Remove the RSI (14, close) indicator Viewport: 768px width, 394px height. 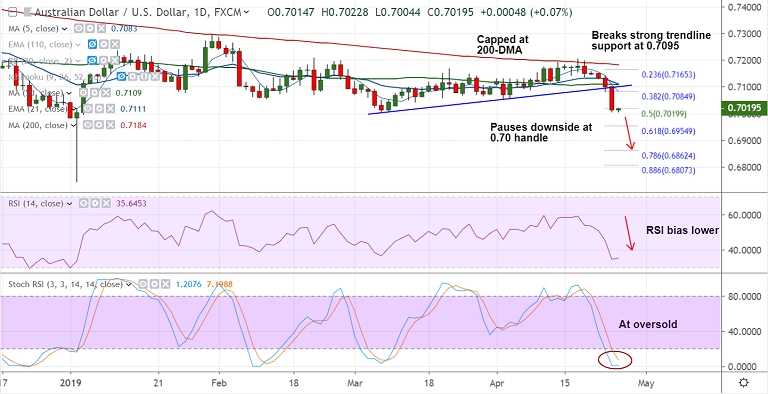106,203
